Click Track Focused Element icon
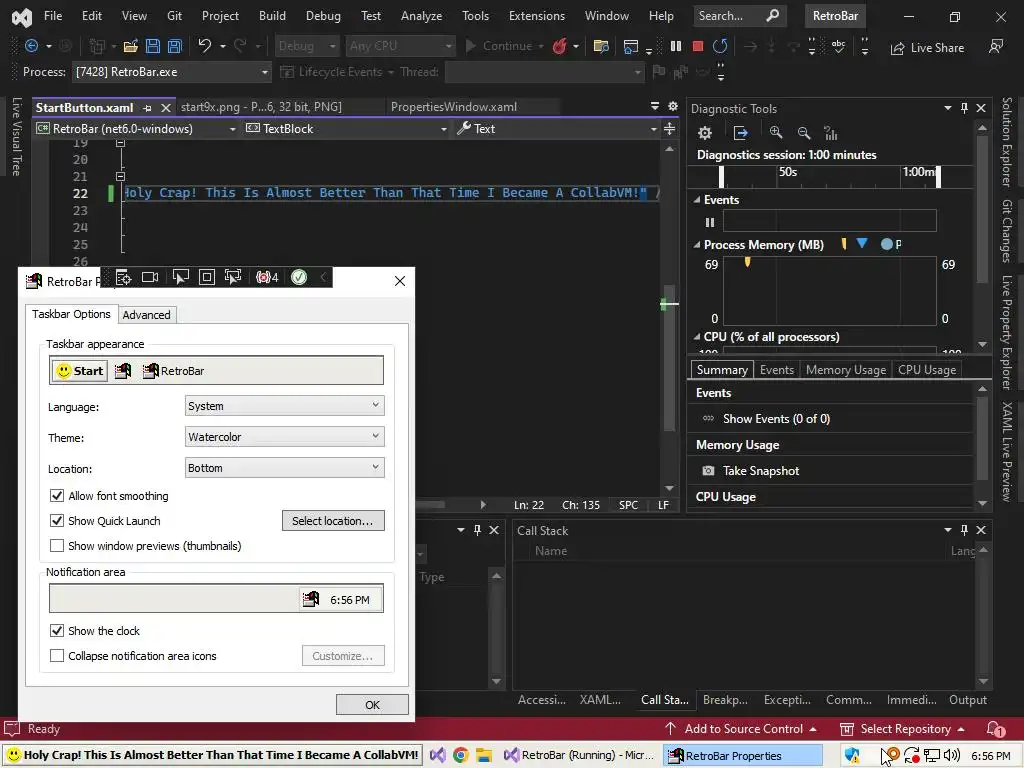 tap(232, 277)
